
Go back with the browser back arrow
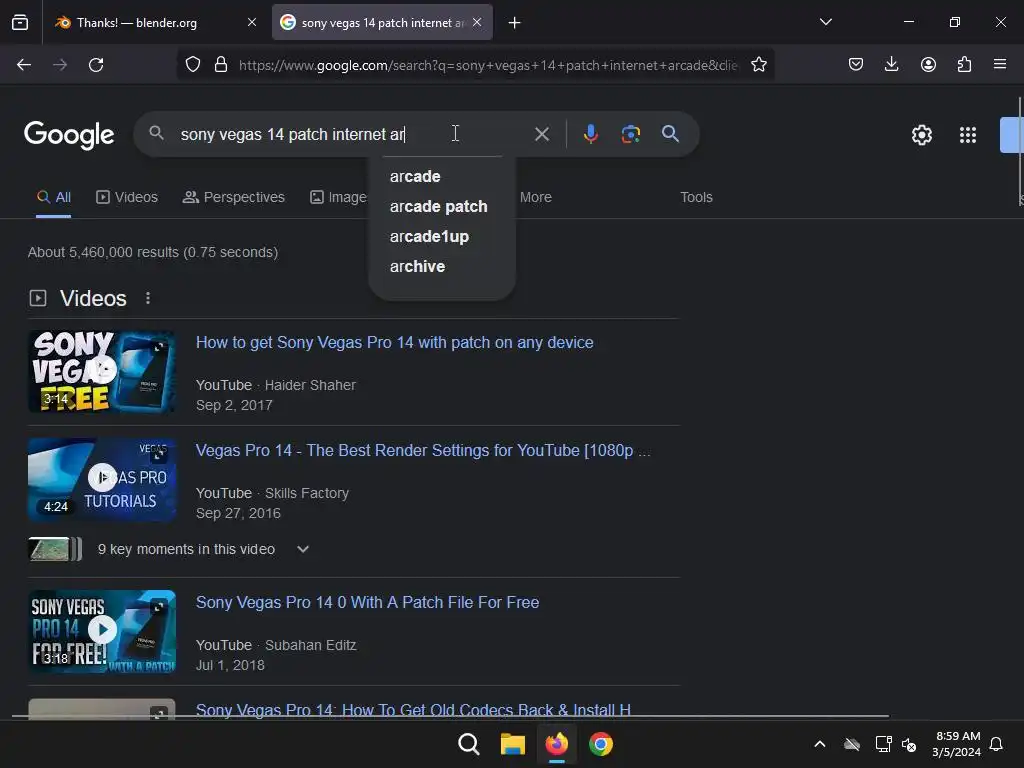[x=24, y=65]
